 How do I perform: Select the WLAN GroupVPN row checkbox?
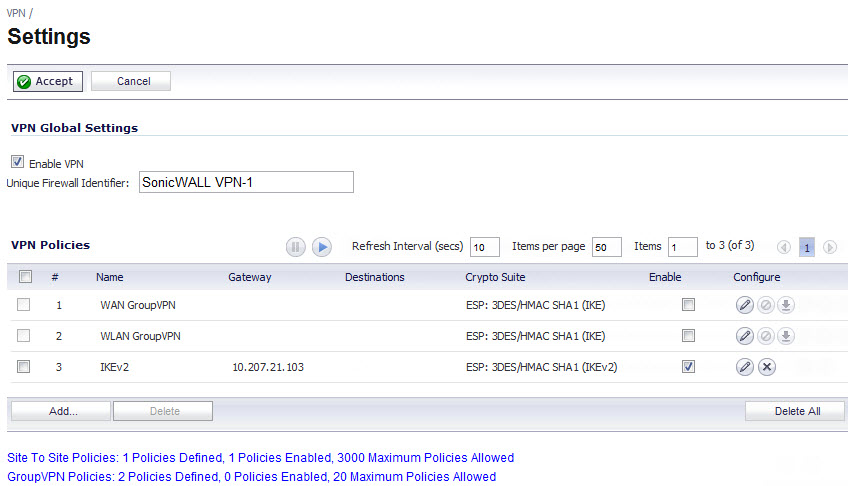[23, 336]
